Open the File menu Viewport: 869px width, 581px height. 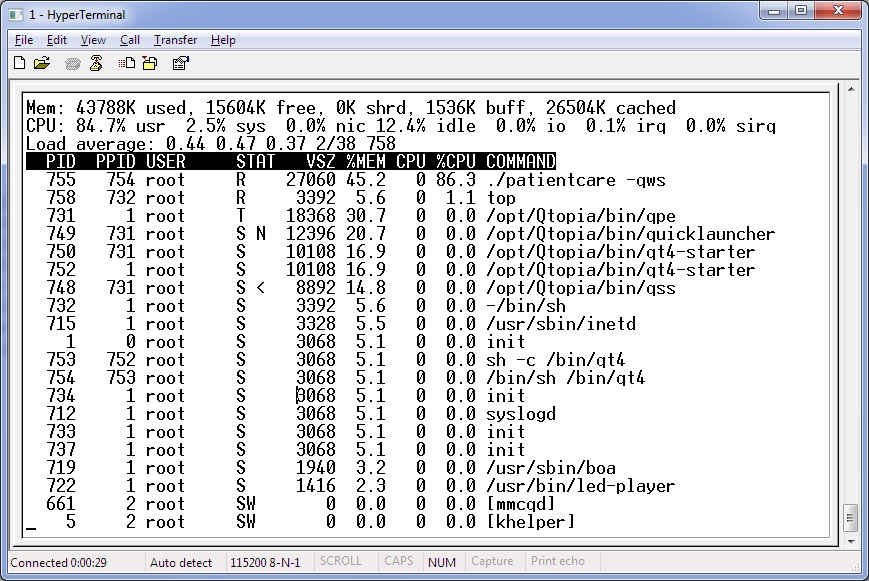click(x=24, y=40)
